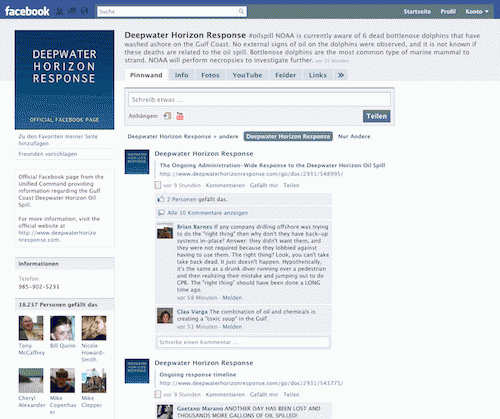Show all 10 comments
Image resolution: width=500 pixels, height=419 pixels.
click(207, 213)
